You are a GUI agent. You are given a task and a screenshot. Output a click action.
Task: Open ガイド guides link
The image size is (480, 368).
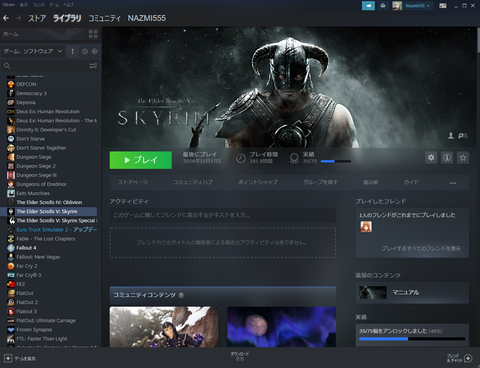pyautogui.click(x=411, y=182)
